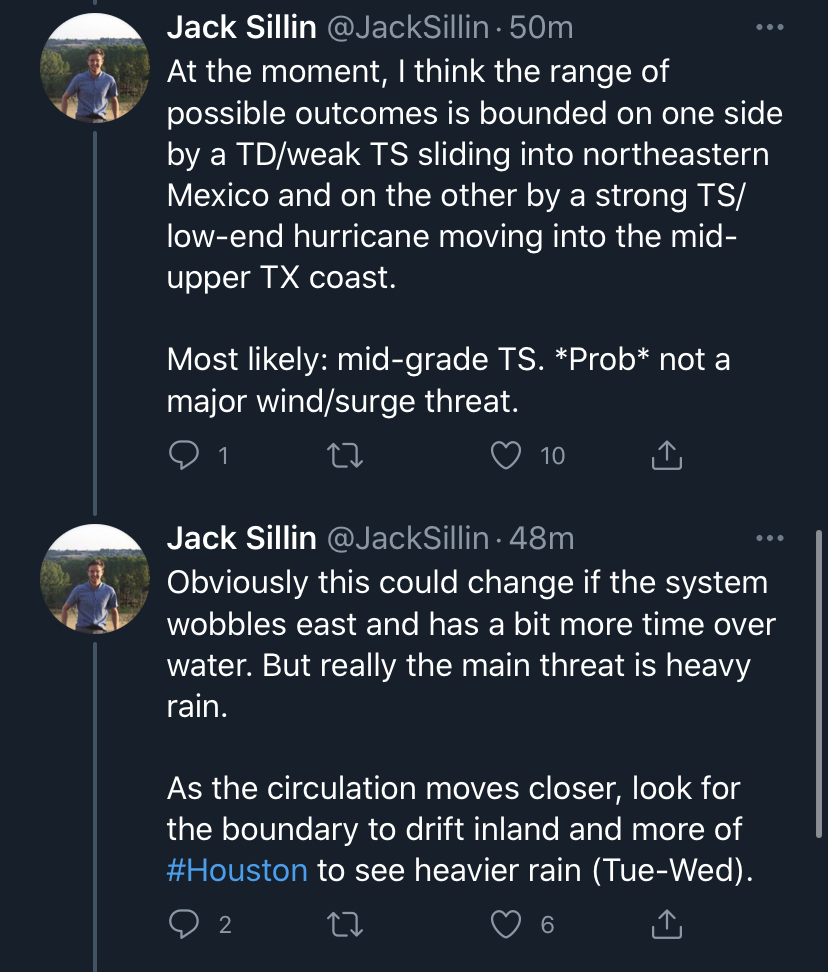Viewport: 828px width, 972px height.
Task: Open the #Houston hashtag link
Action: (x=237, y=869)
